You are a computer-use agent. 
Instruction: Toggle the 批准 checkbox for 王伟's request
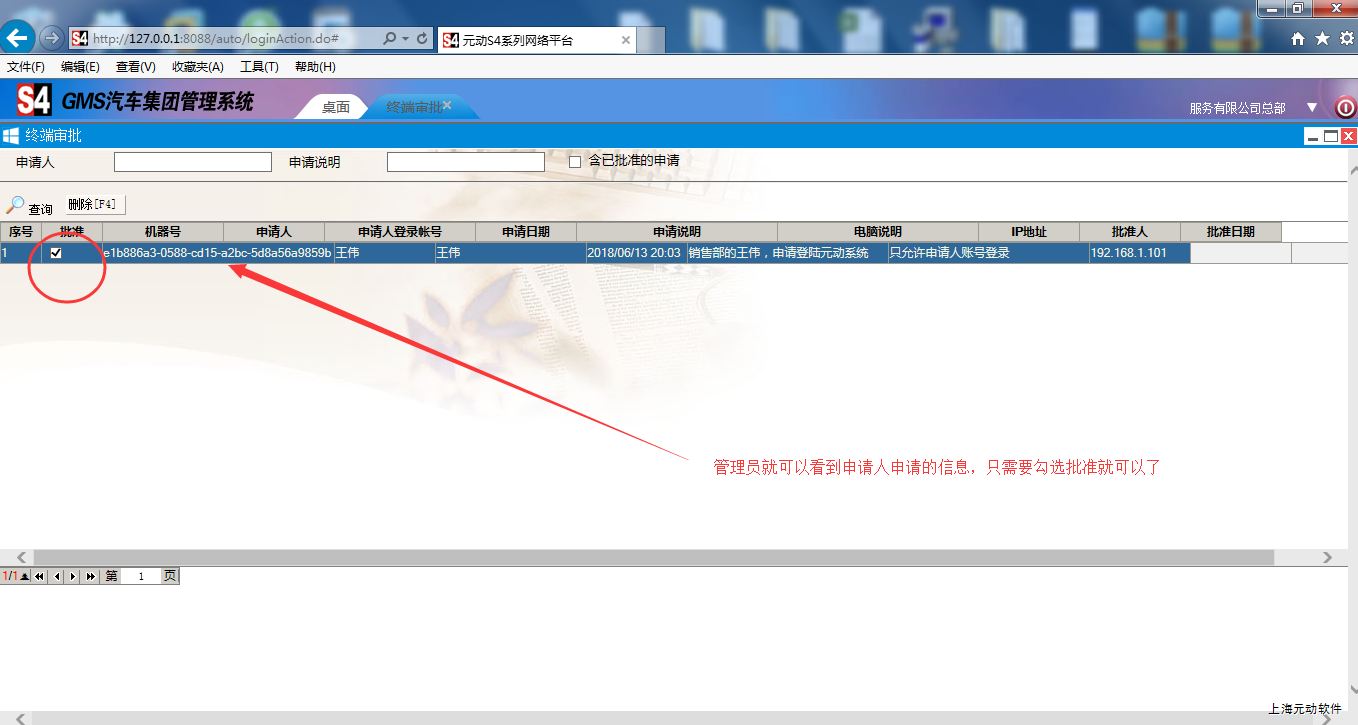click(56, 253)
